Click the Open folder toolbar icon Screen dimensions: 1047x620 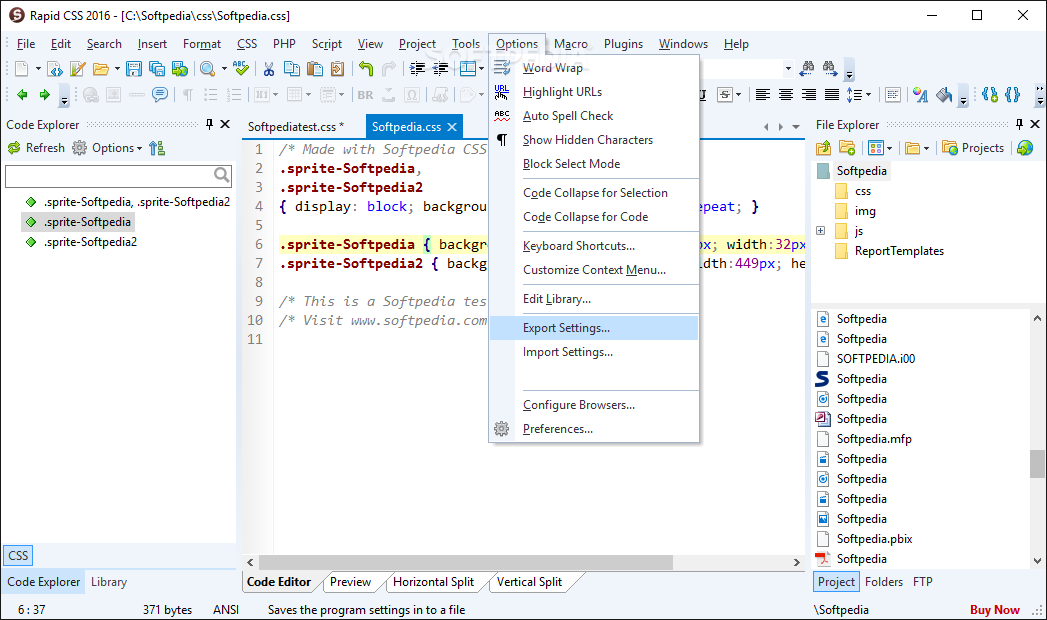(x=101, y=69)
